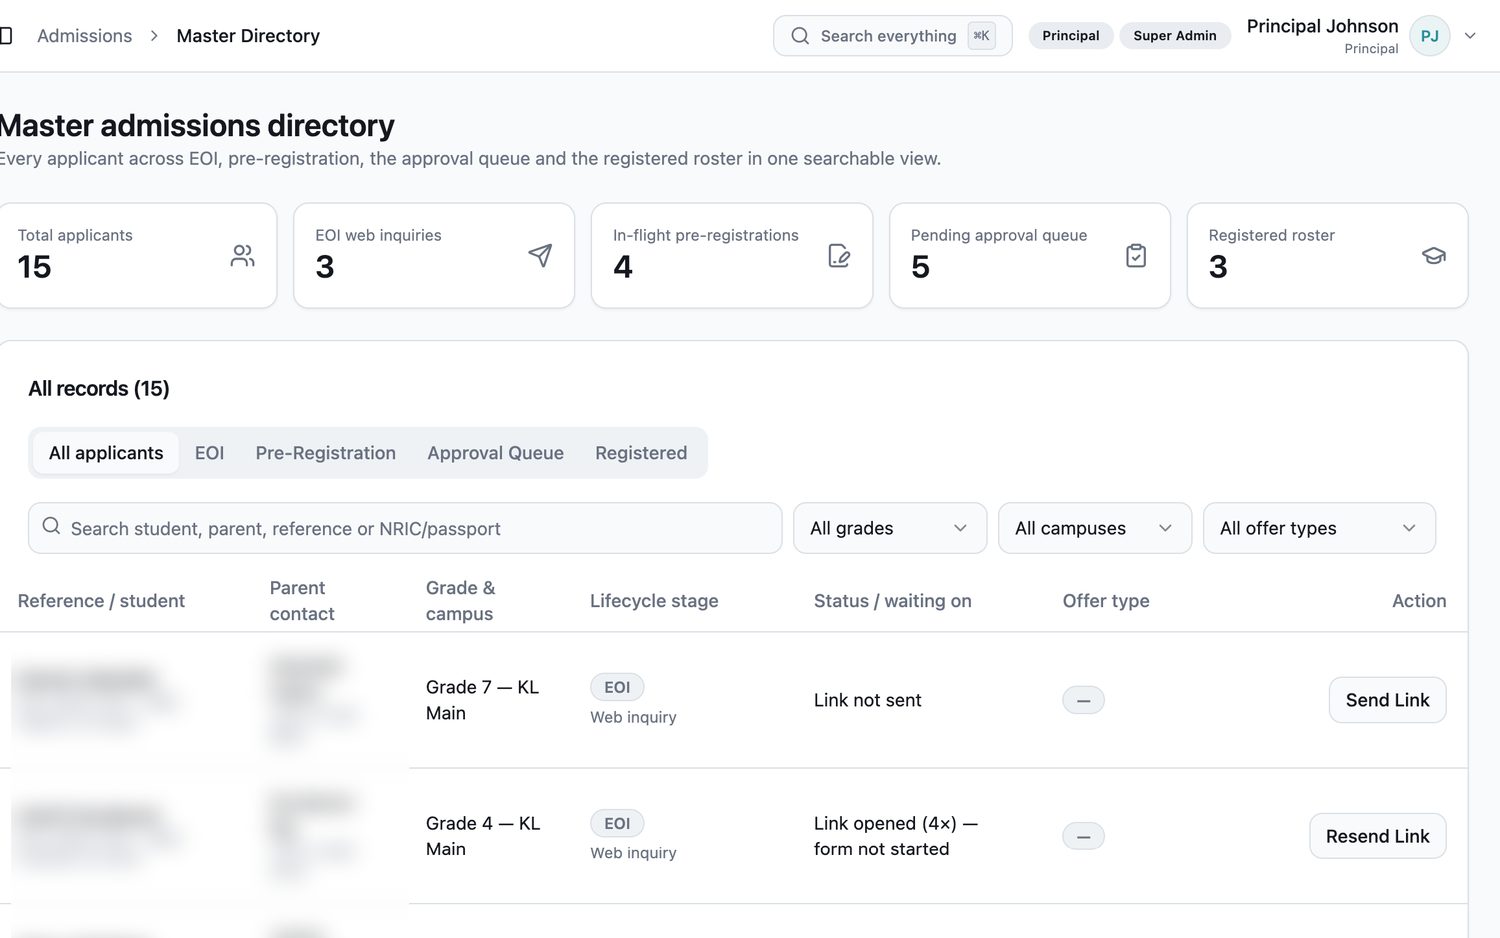
Task: Click the offer type dash in Grade 7 row
Action: tap(1083, 700)
